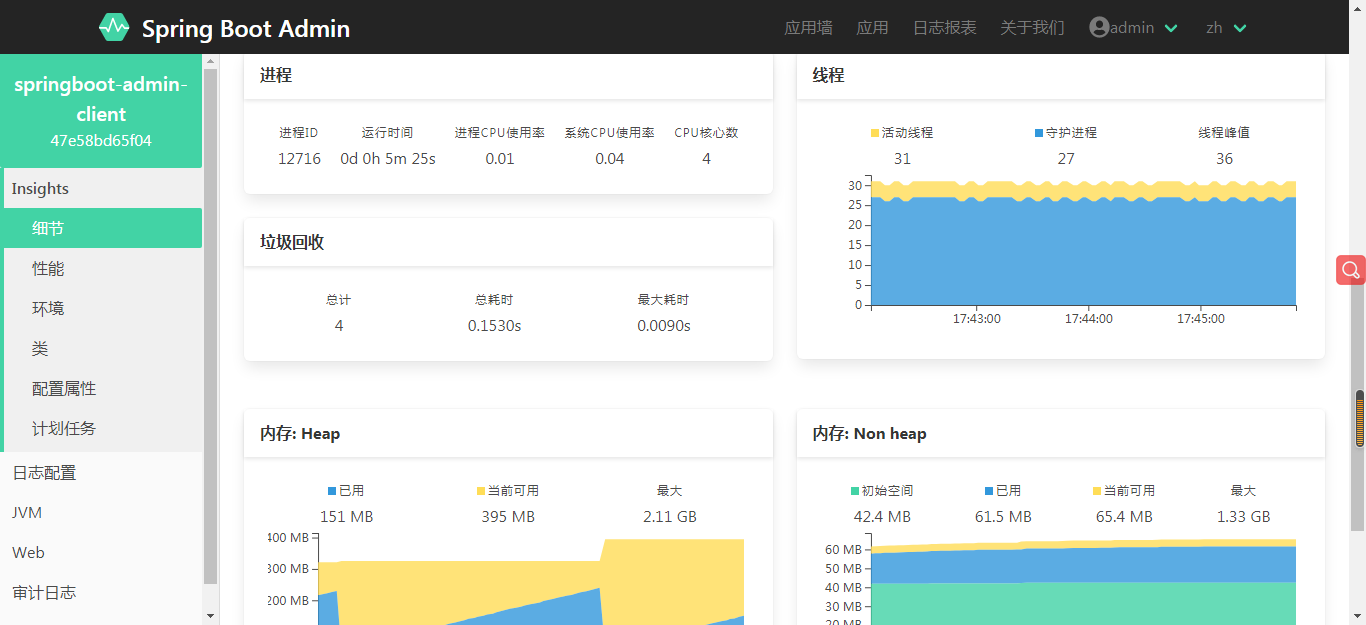Click the 线程峰值 value 36
Screen dimensions: 1366x625
point(1224,158)
